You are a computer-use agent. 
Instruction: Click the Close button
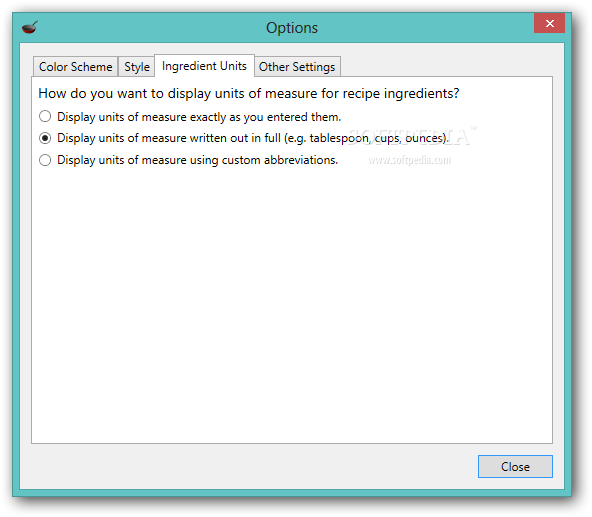tap(515, 466)
